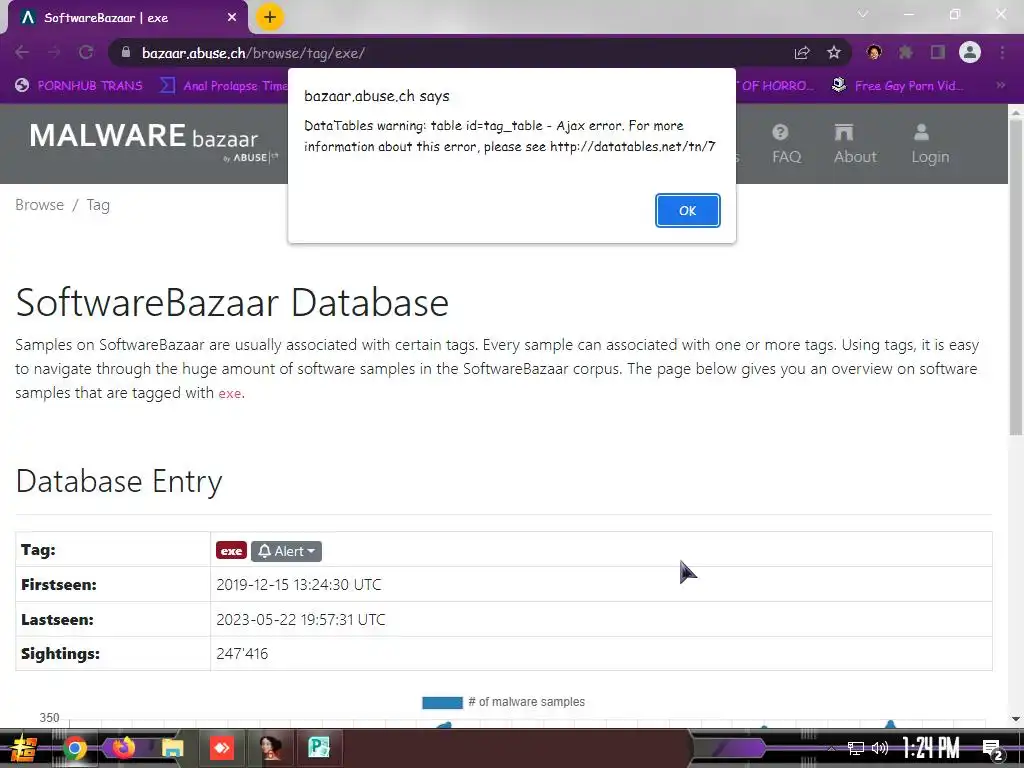
Task: Open File Explorer from the taskbar
Action: 172,748
